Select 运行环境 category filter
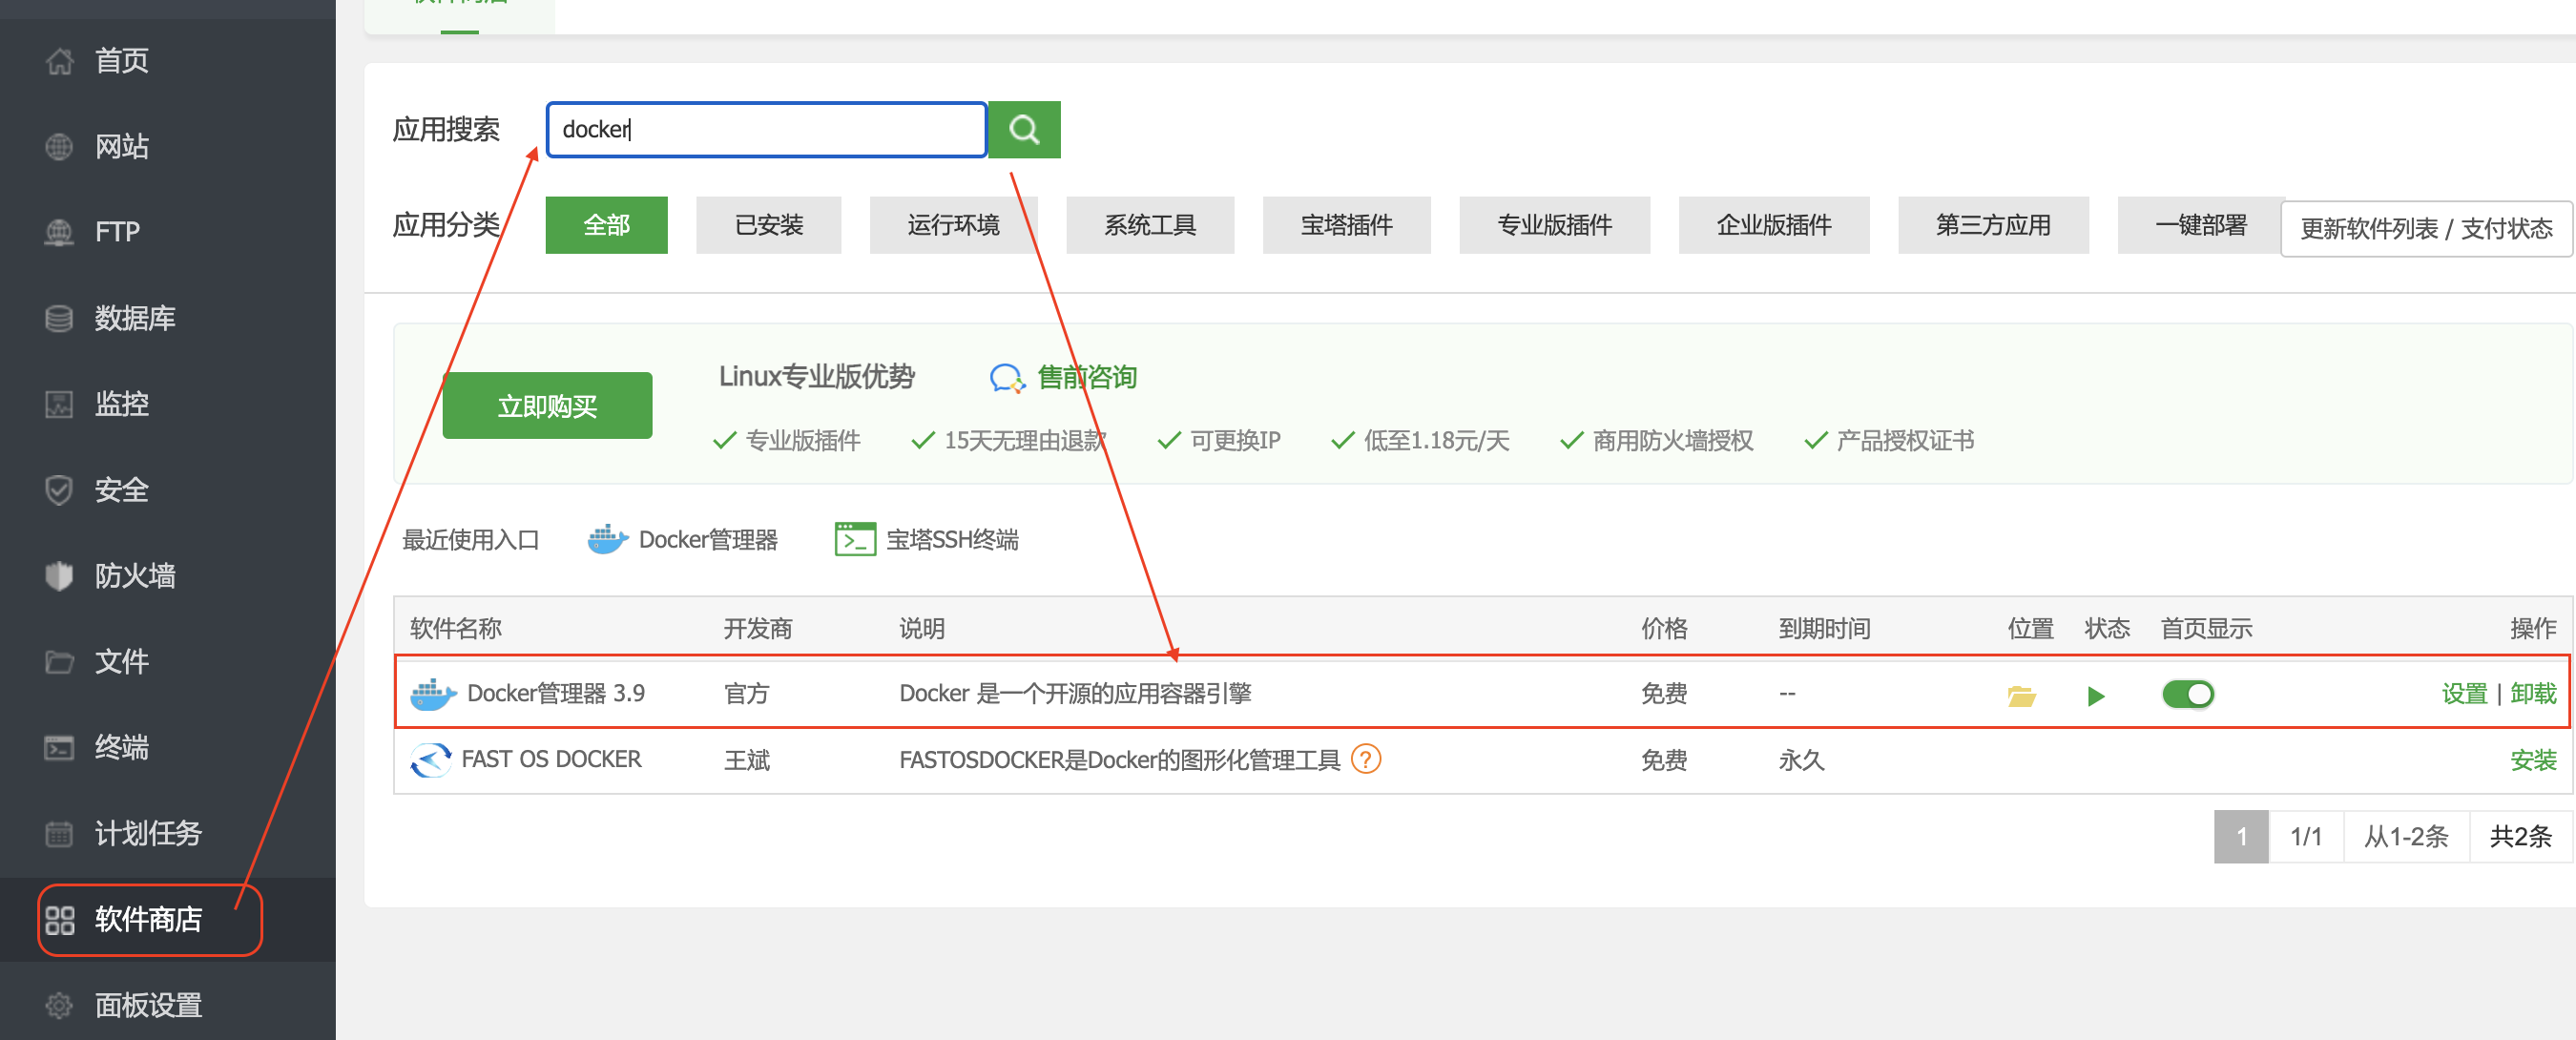The image size is (2576, 1040). 952,225
